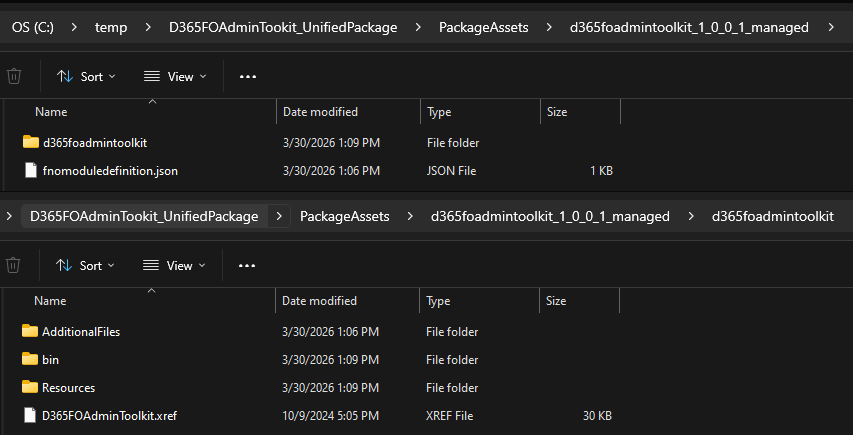The image size is (853, 435).
Task: Click the delete trash icon in lower toolbar
Action: tap(14, 265)
